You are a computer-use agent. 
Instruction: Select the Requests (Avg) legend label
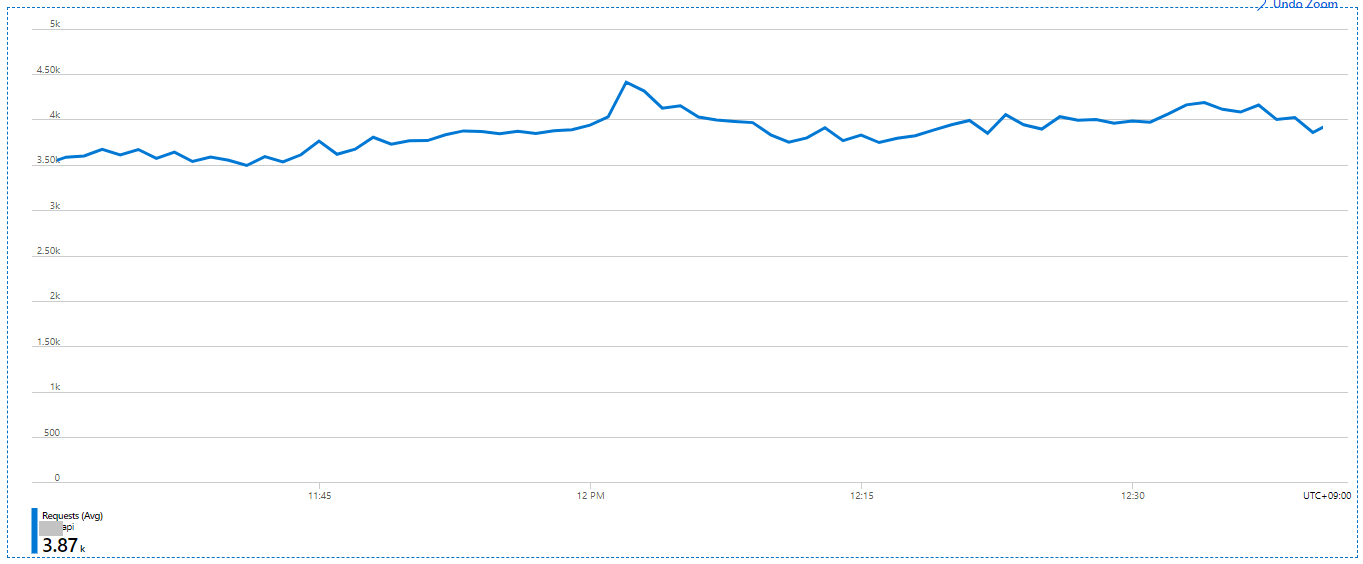pyautogui.click(x=72, y=516)
